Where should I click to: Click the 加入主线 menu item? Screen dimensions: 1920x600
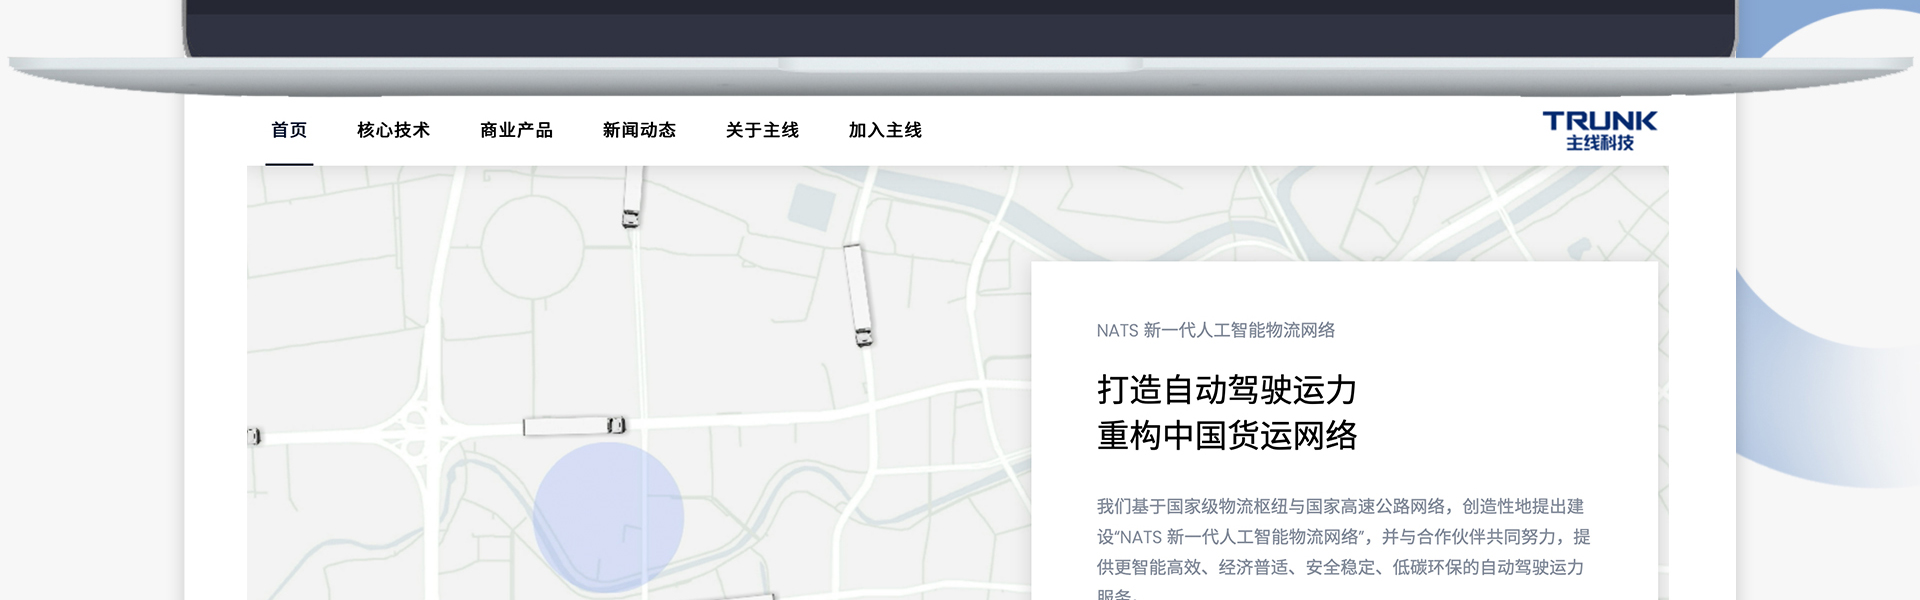pyautogui.click(x=885, y=130)
